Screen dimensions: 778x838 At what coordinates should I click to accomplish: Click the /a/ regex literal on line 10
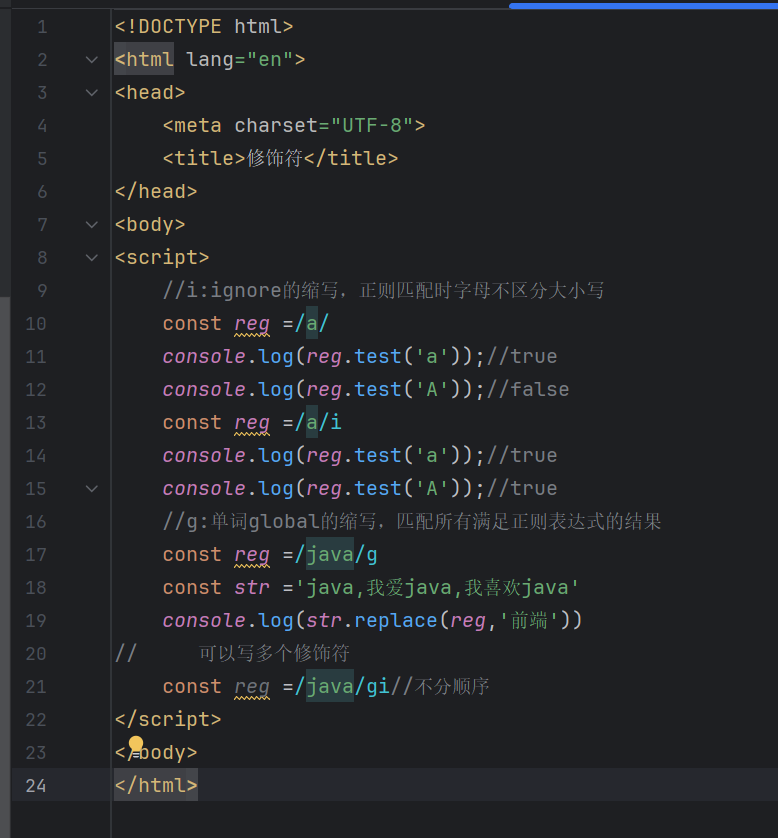click(x=312, y=324)
